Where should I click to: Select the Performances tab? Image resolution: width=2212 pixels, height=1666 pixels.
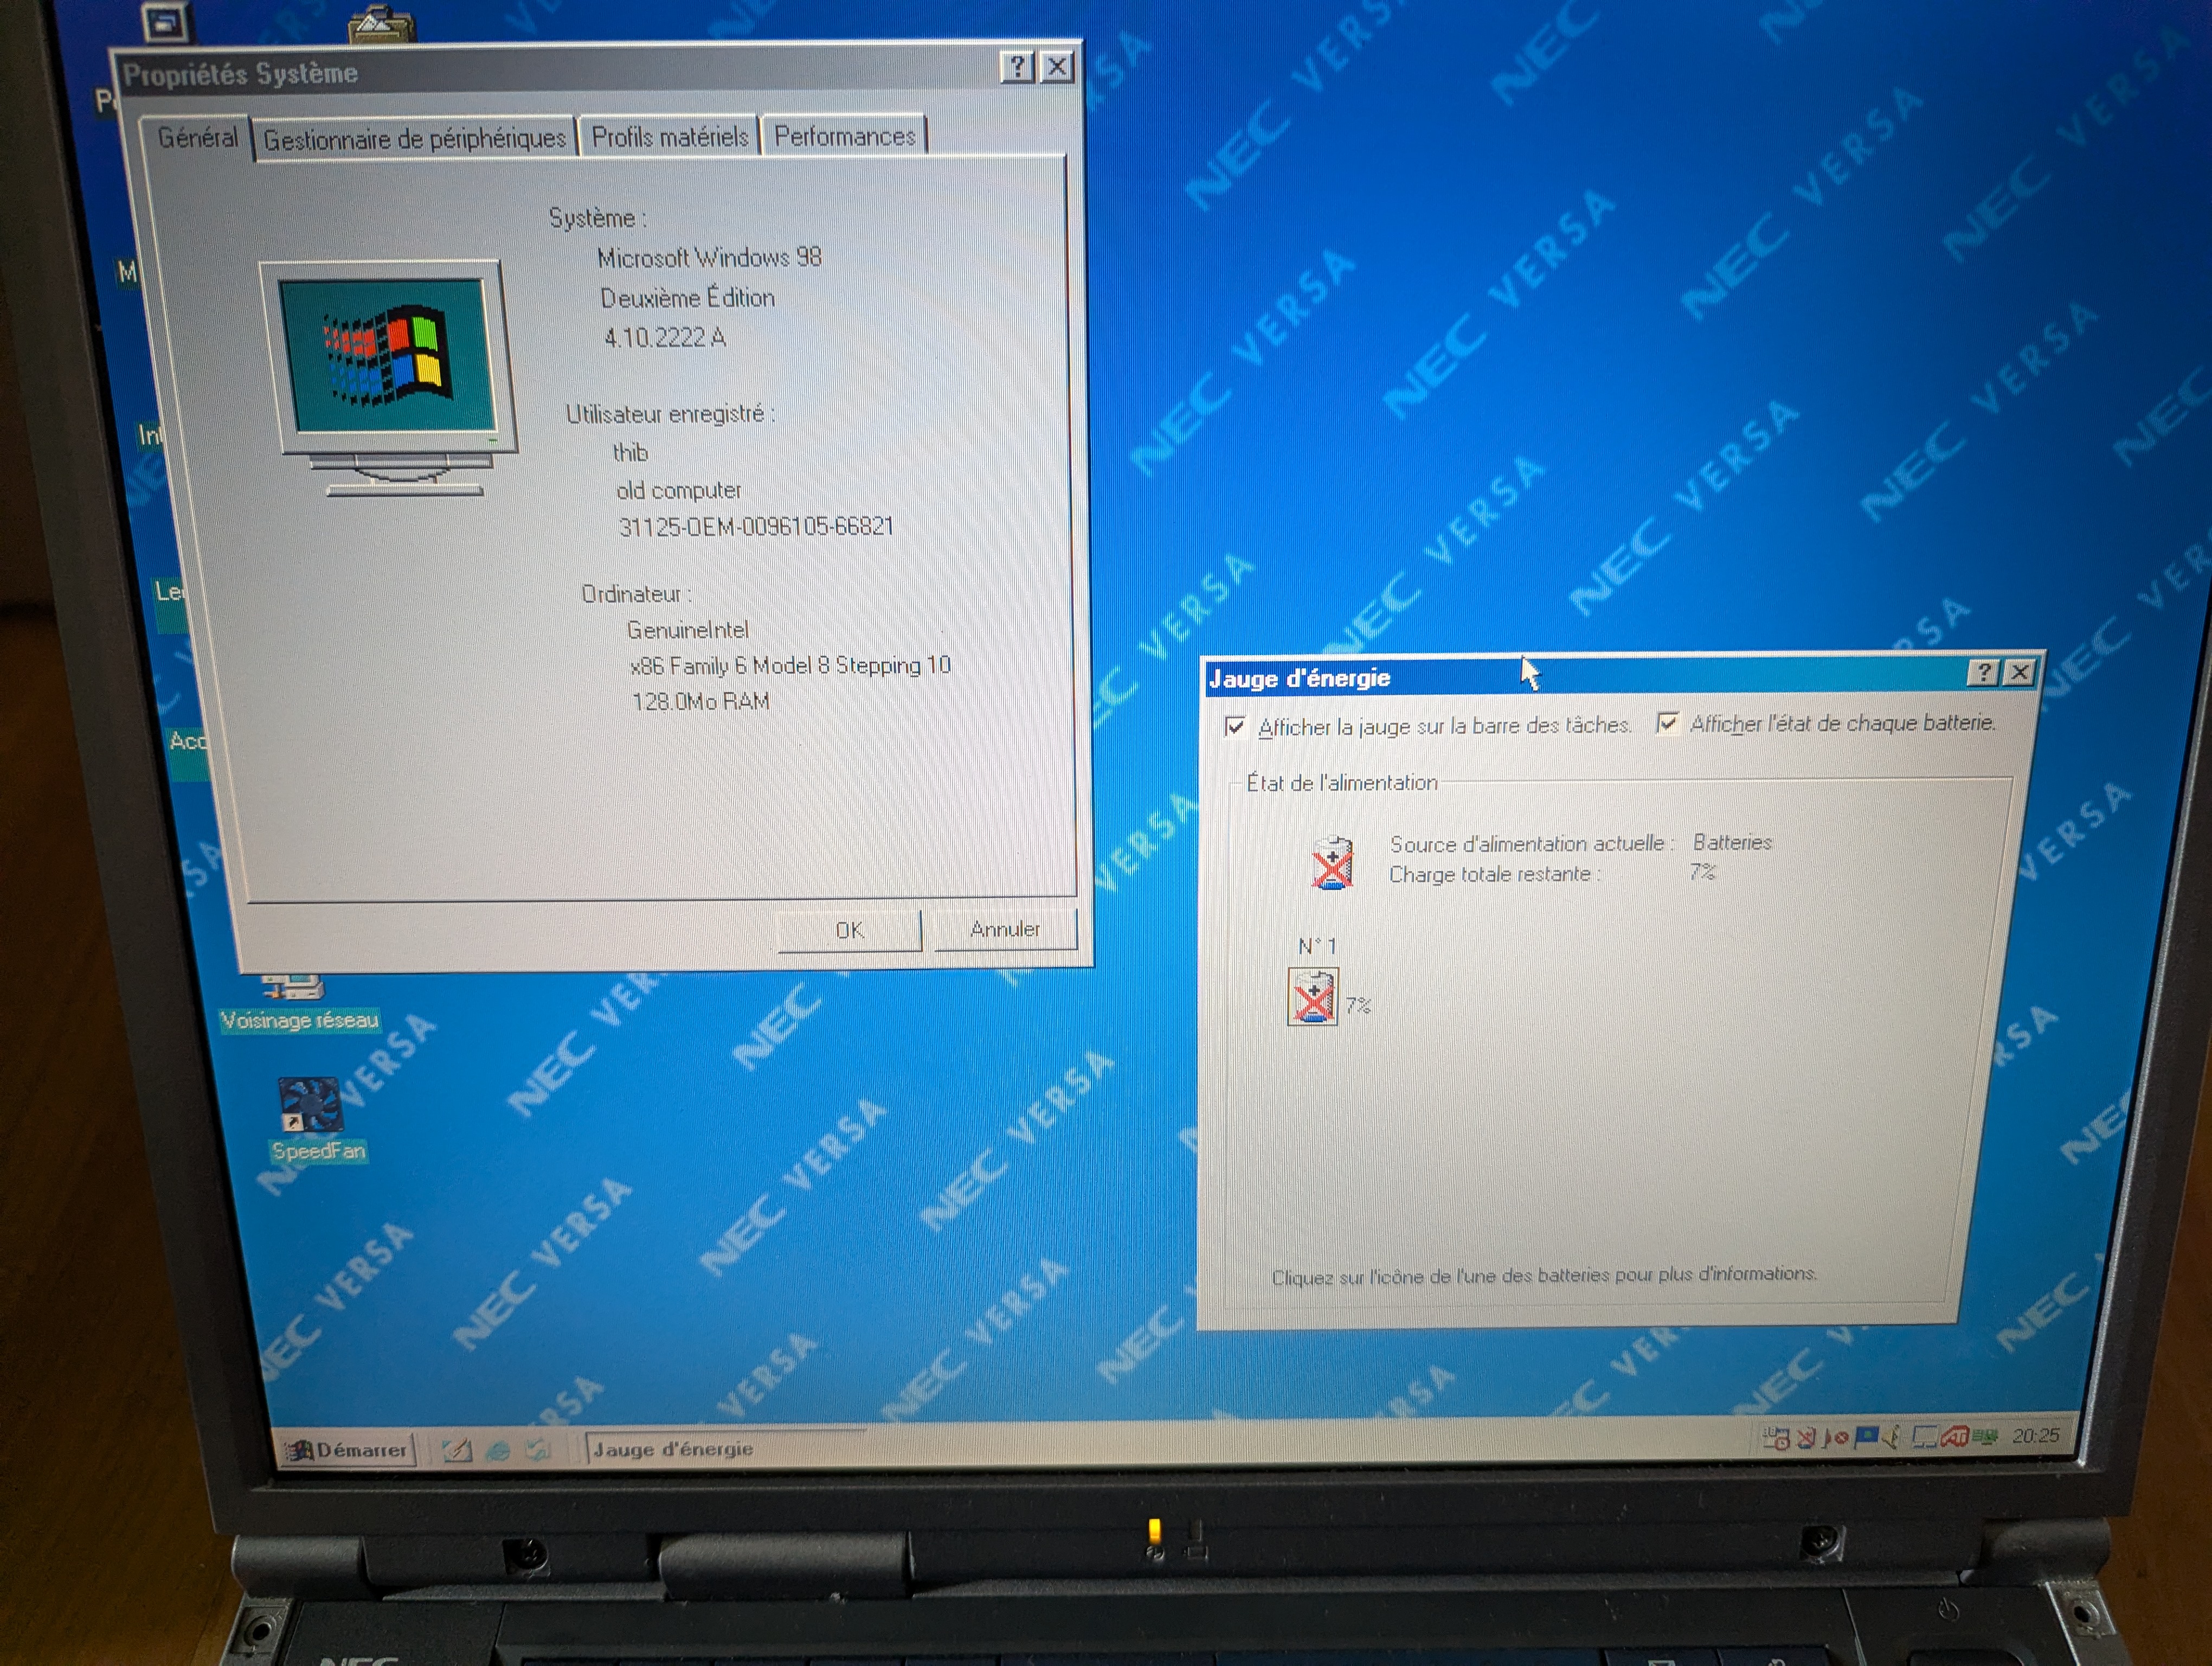tap(844, 136)
